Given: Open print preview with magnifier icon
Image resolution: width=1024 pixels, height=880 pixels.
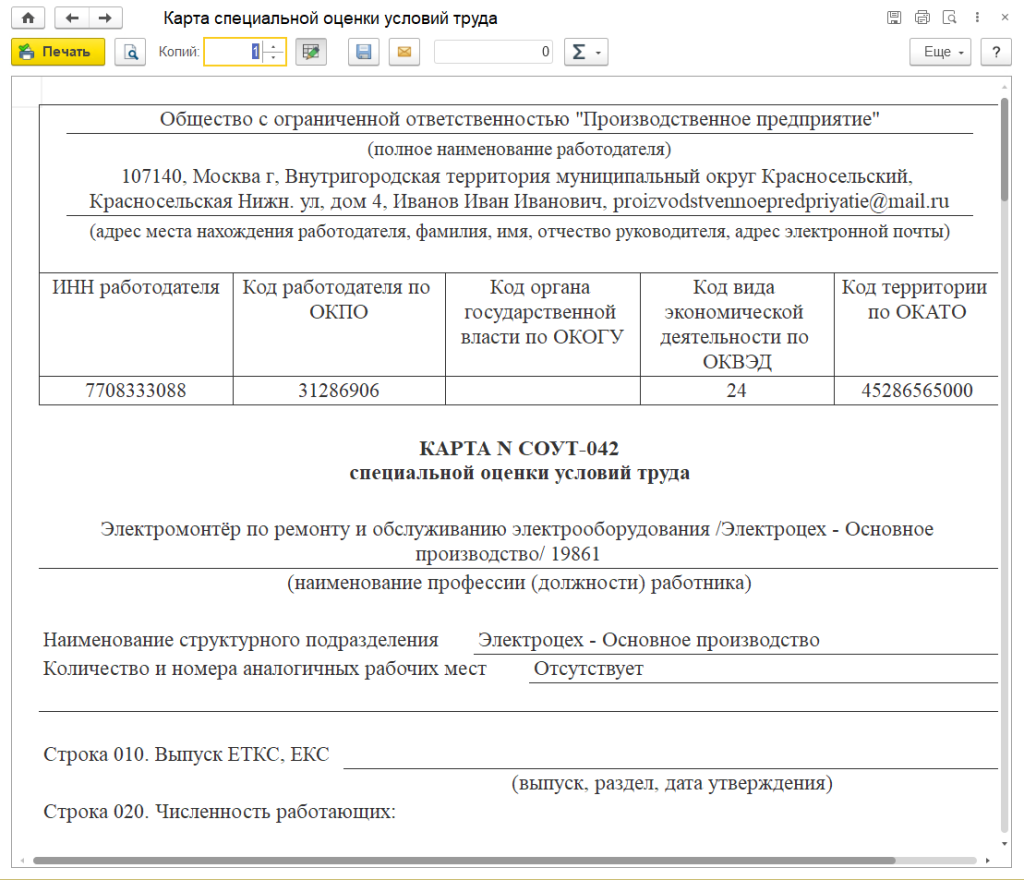Looking at the screenshot, I should point(130,52).
